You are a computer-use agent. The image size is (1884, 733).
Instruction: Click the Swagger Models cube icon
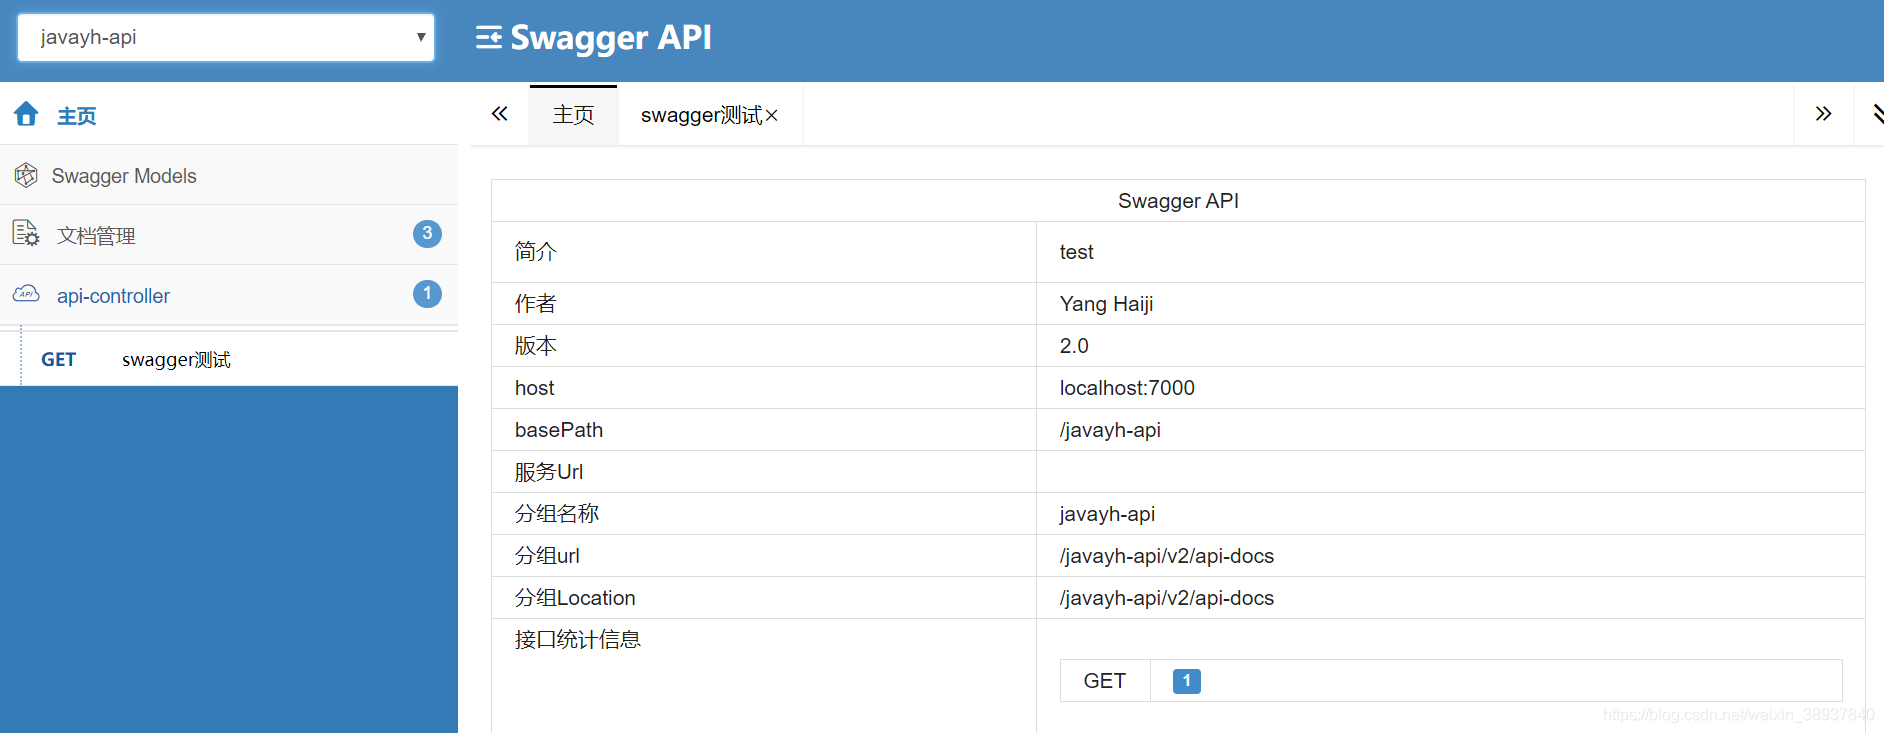pos(26,175)
